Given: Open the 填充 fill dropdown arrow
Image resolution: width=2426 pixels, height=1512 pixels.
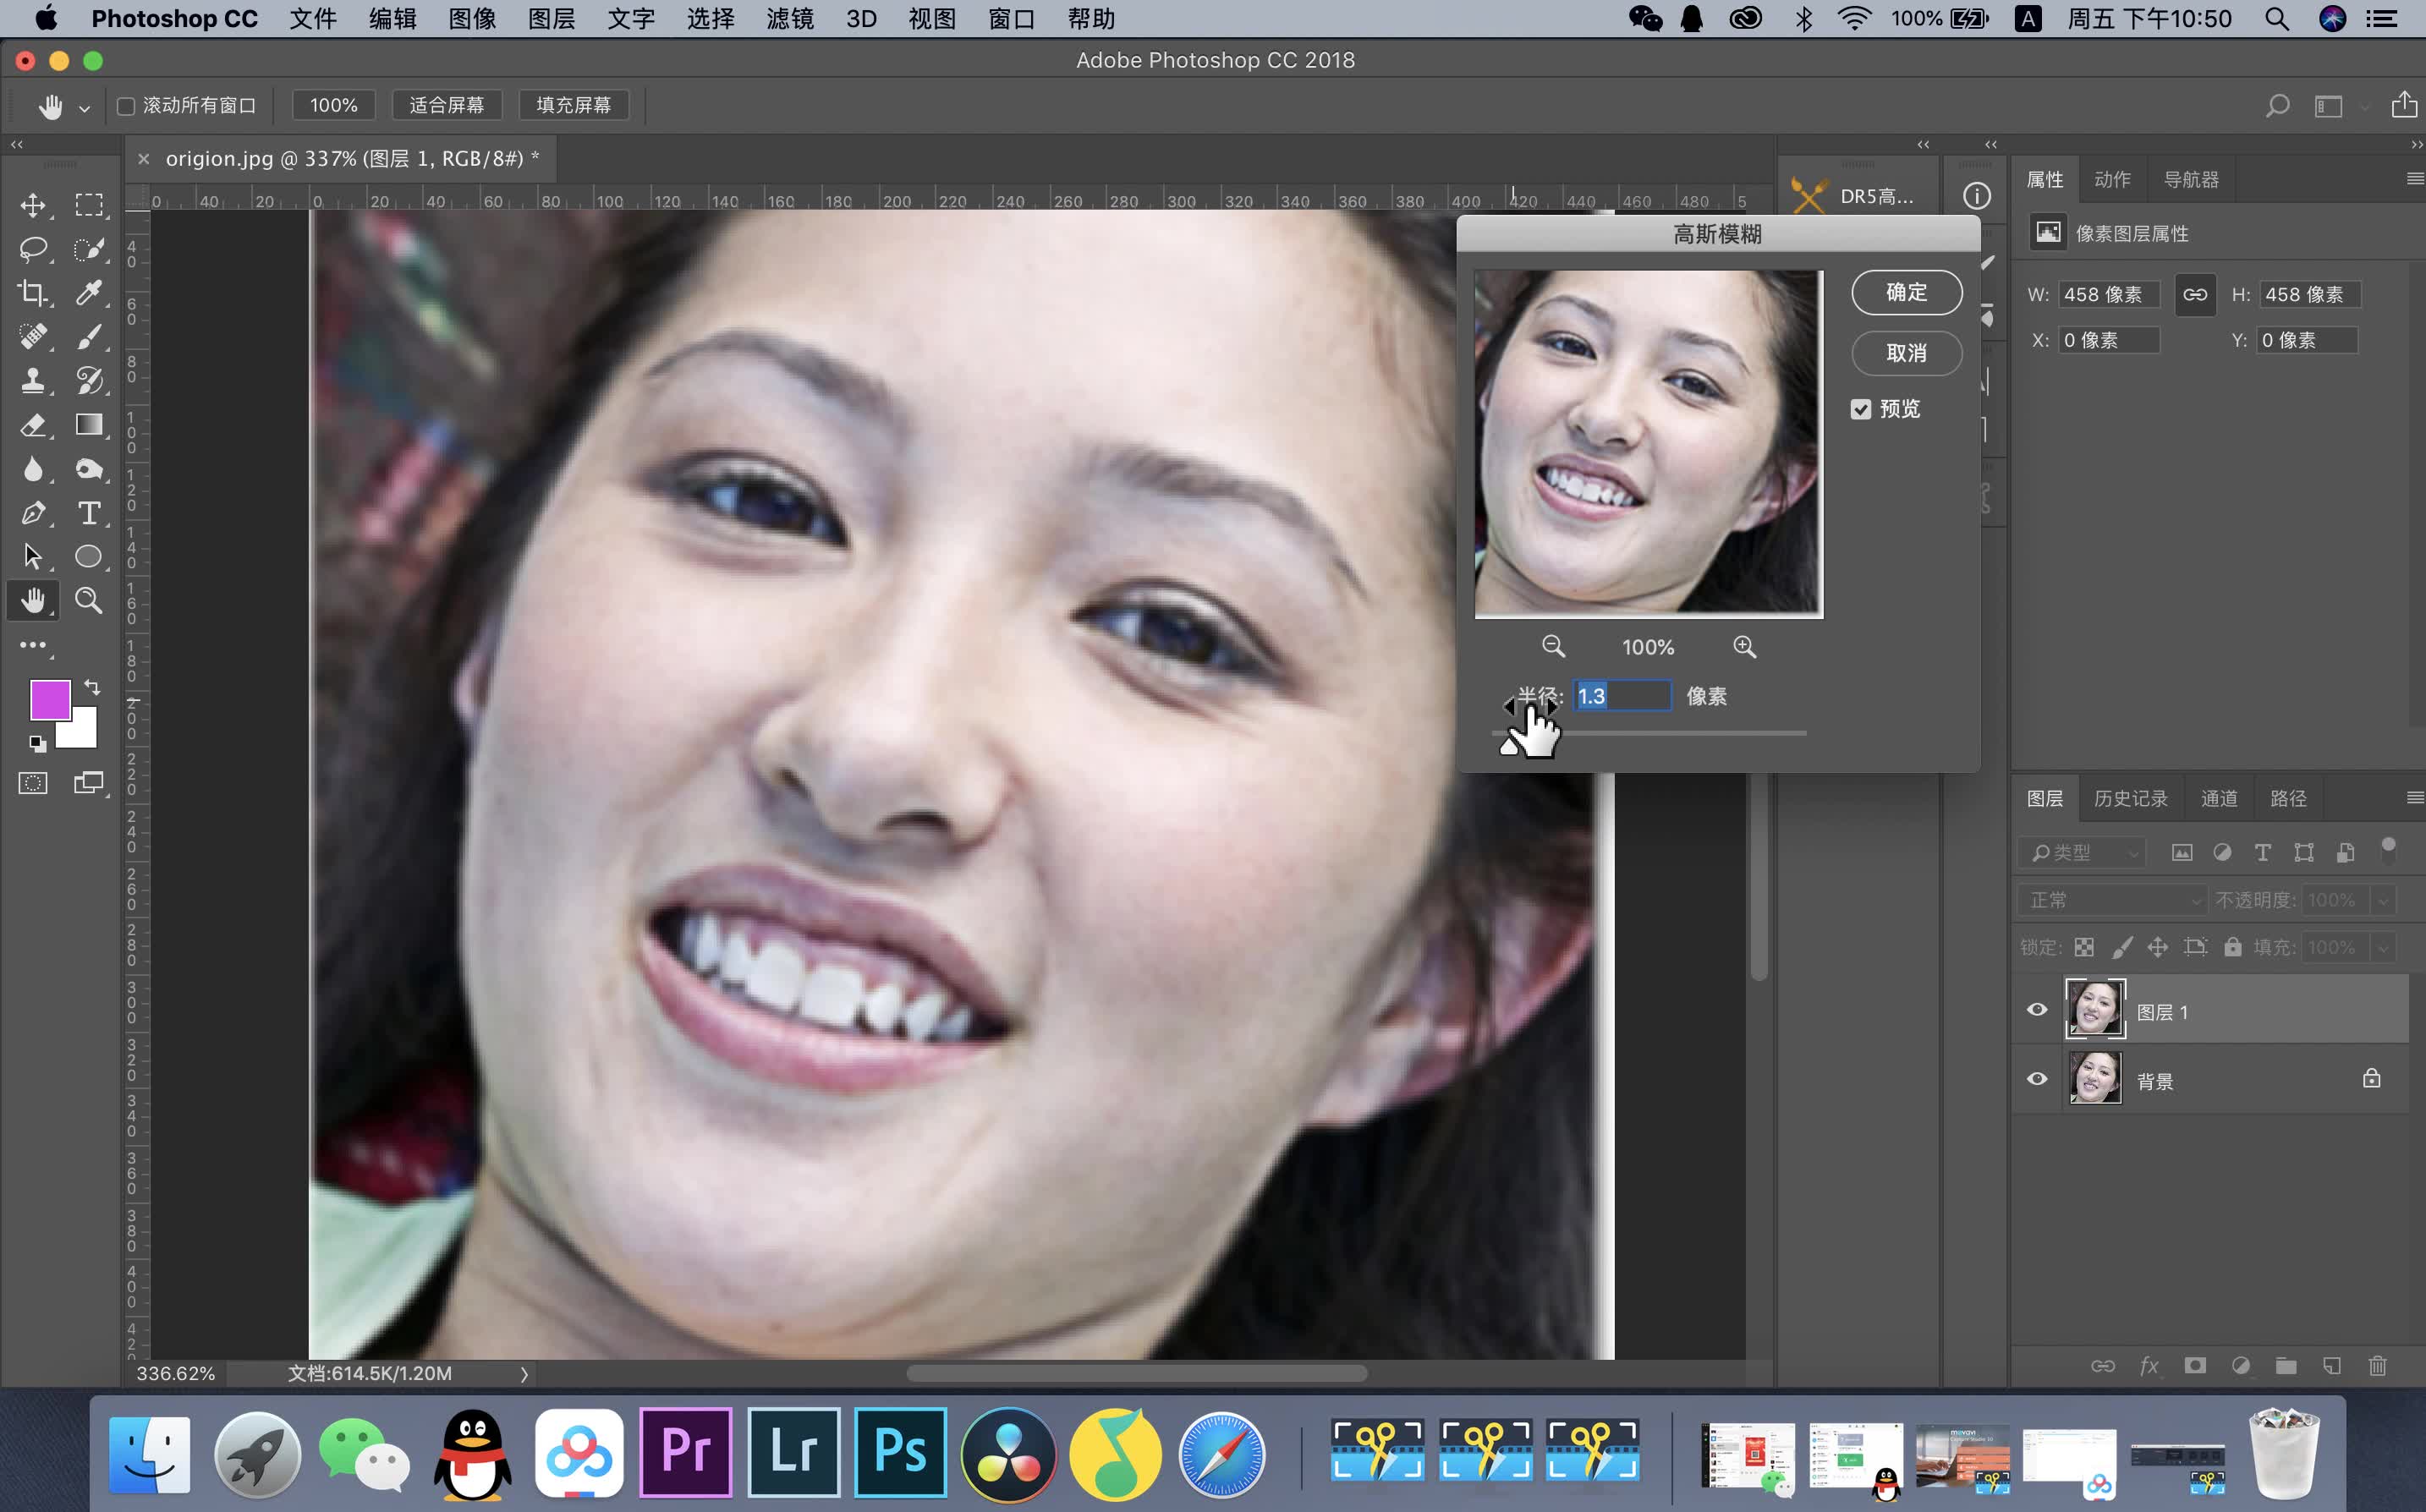Looking at the screenshot, I should click(2383, 948).
